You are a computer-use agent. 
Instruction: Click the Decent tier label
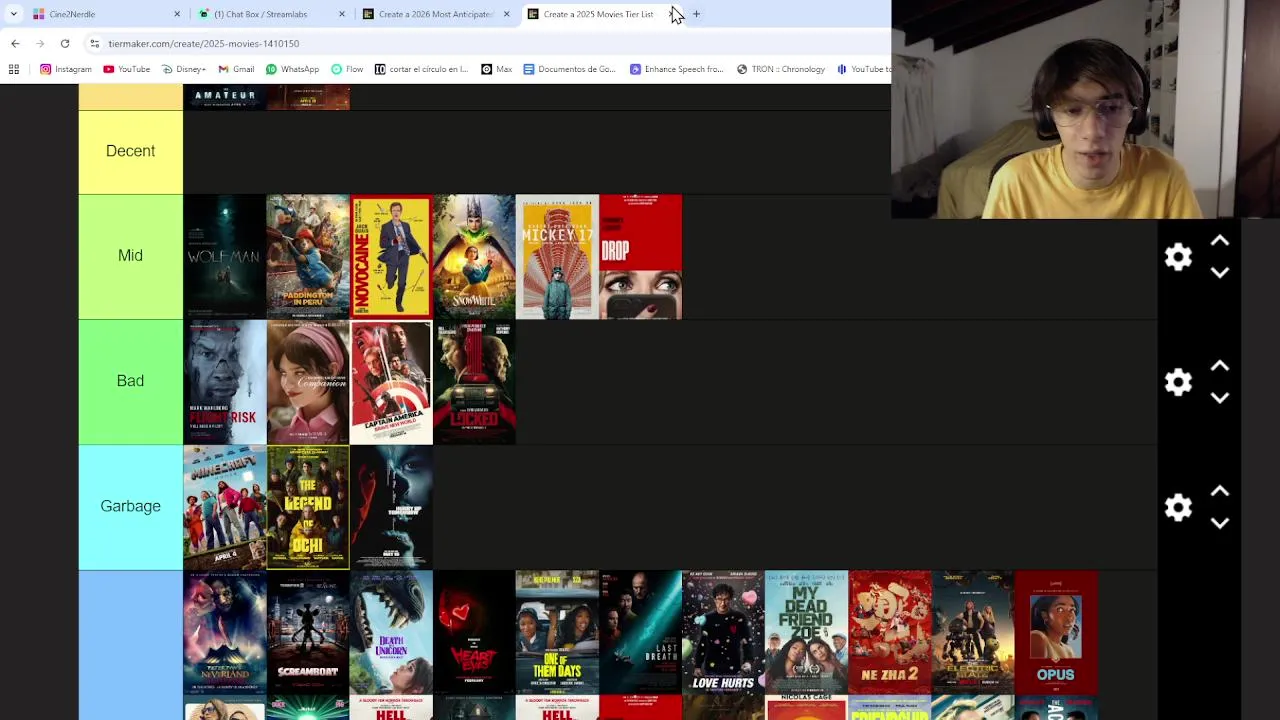[x=130, y=151]
